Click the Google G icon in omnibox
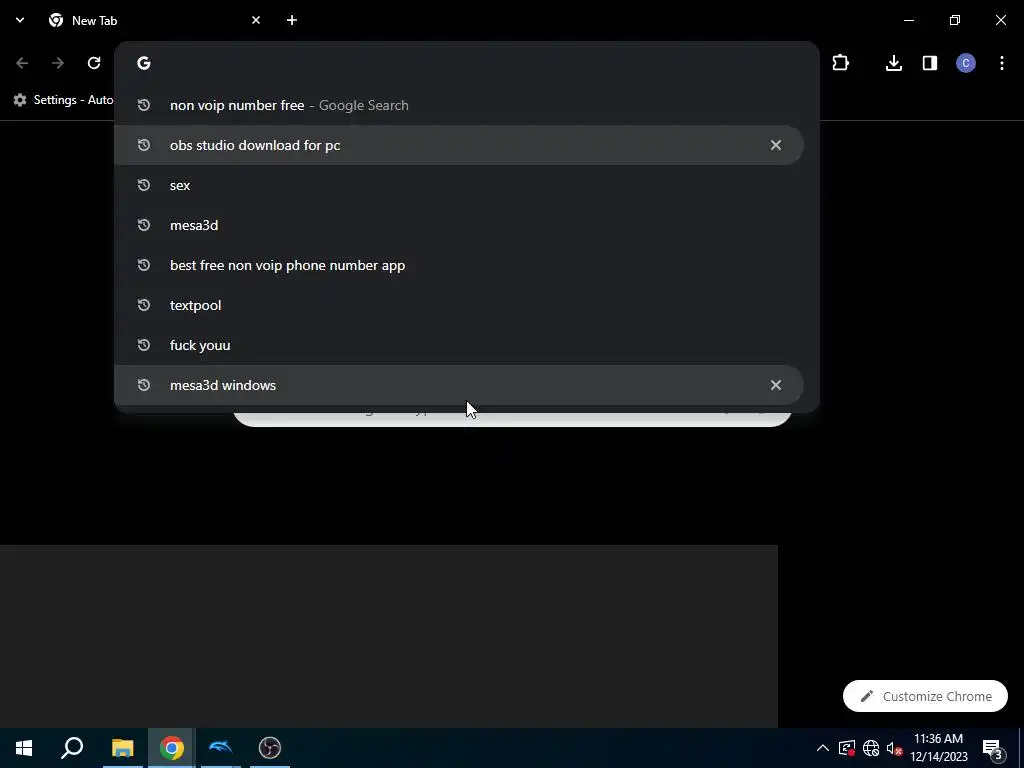This screenshot has width=1024, height=768. 144,63
